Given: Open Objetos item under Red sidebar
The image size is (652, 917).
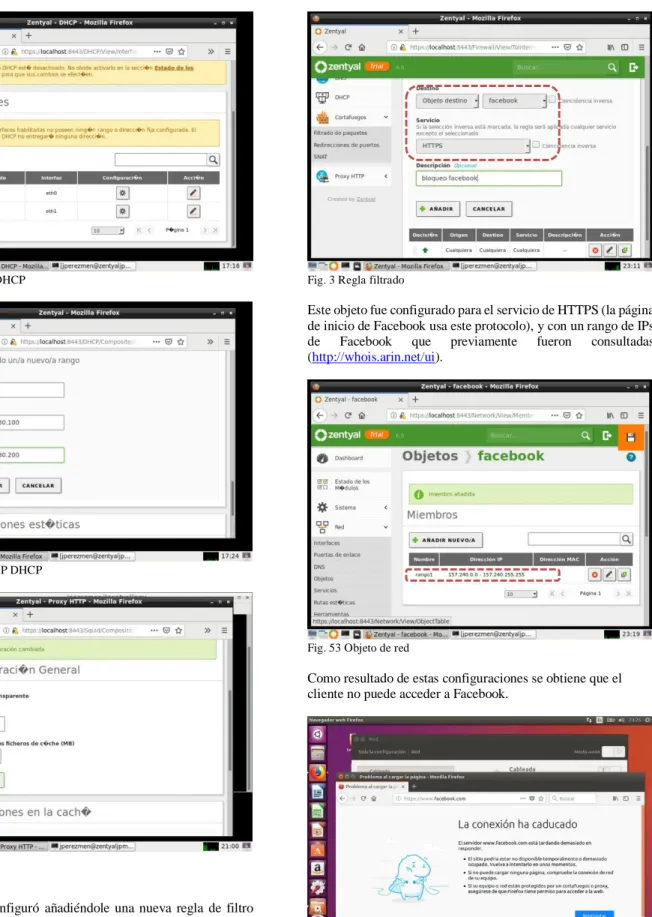Looking at the screenshot, I should (323, 578).
